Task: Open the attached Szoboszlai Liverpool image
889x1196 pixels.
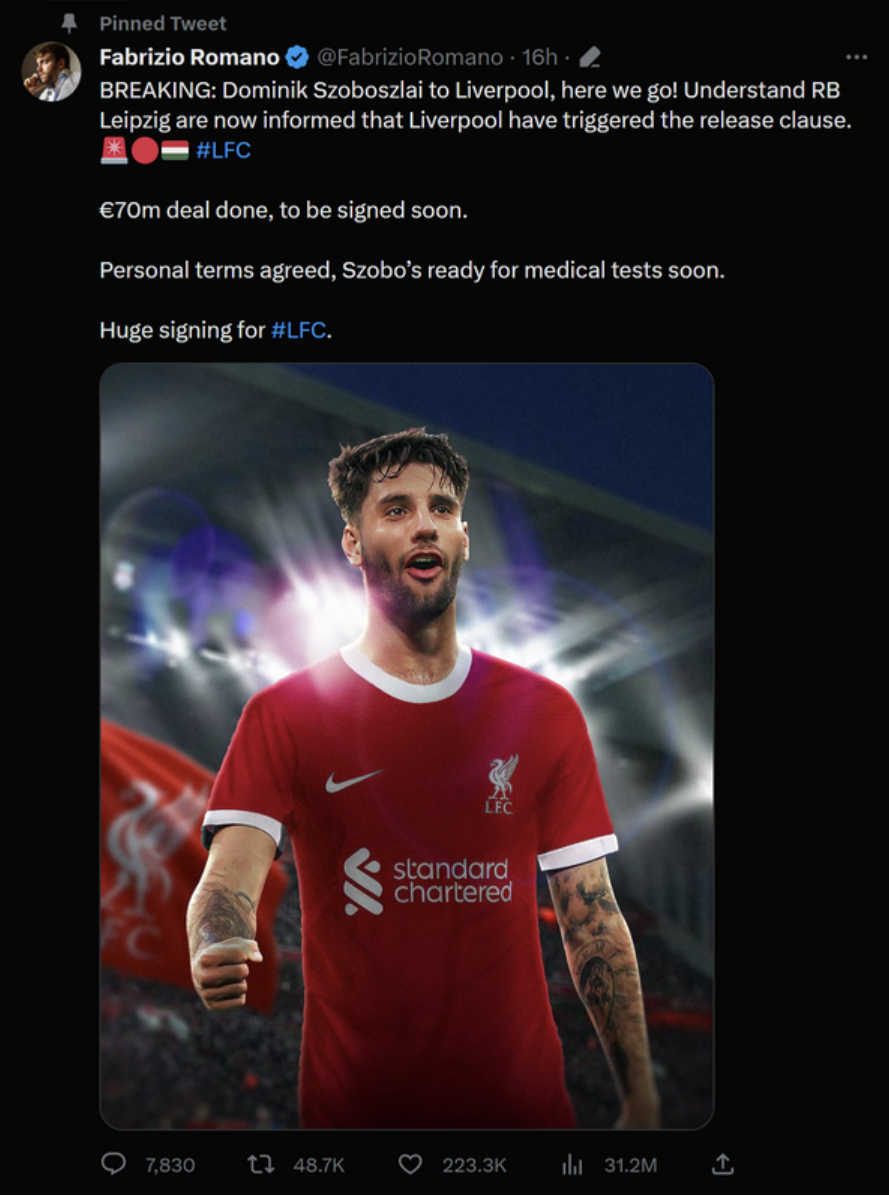Action: (x=406, y=746)
